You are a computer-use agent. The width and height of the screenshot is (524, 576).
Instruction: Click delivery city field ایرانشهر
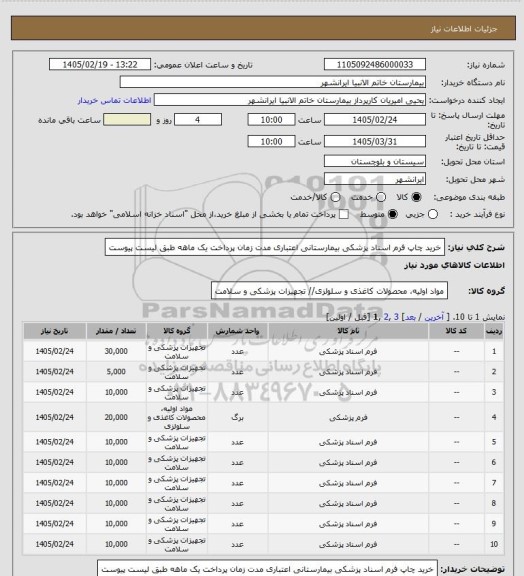tap(375, 179)
